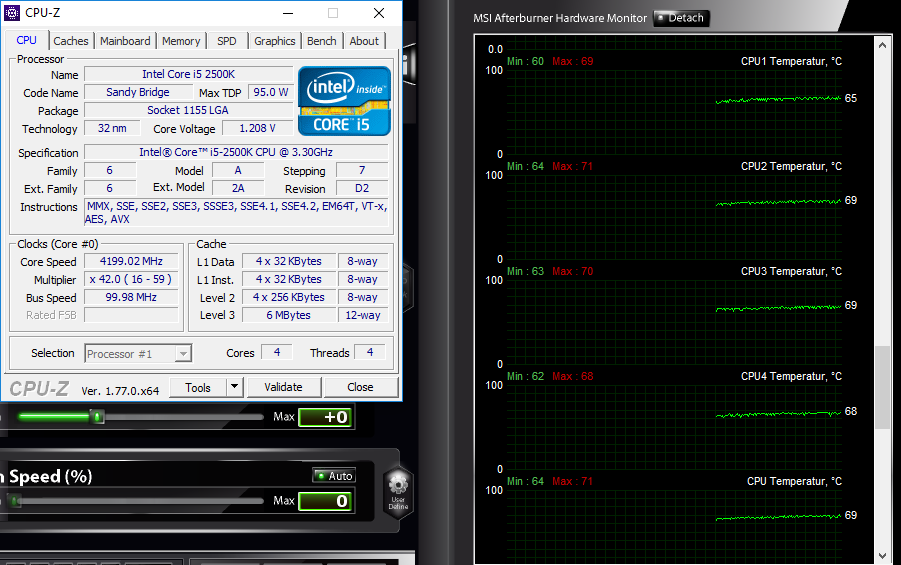Click the Intel Core i5 logo badge
The image size is (901, 565).
click(344, 101)
